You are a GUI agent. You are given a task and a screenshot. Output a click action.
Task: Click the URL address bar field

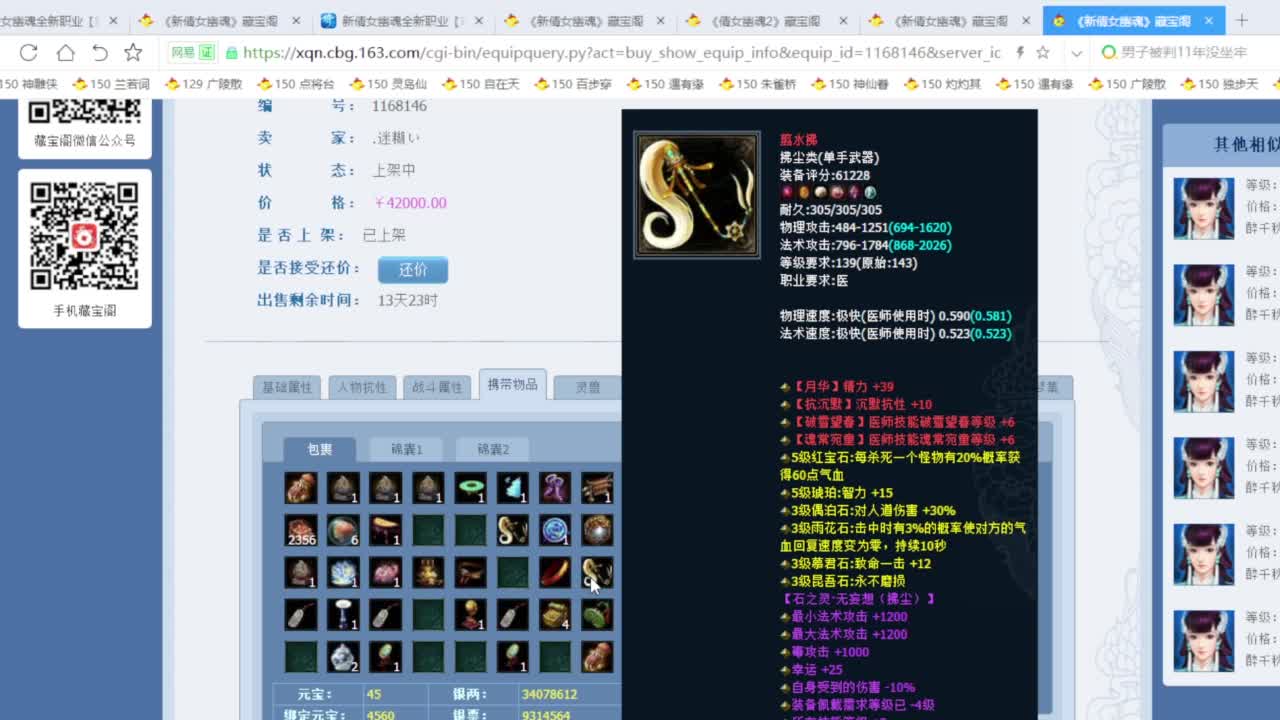tap(620, 52)
